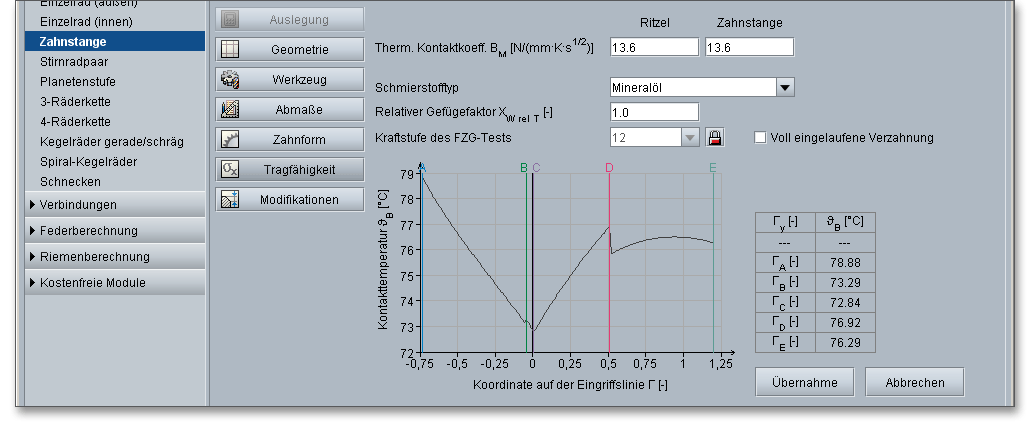Screen dimensions: 1030x422
Task: Click the disabled Auslegung icon
Action: [x=230, y=18]
